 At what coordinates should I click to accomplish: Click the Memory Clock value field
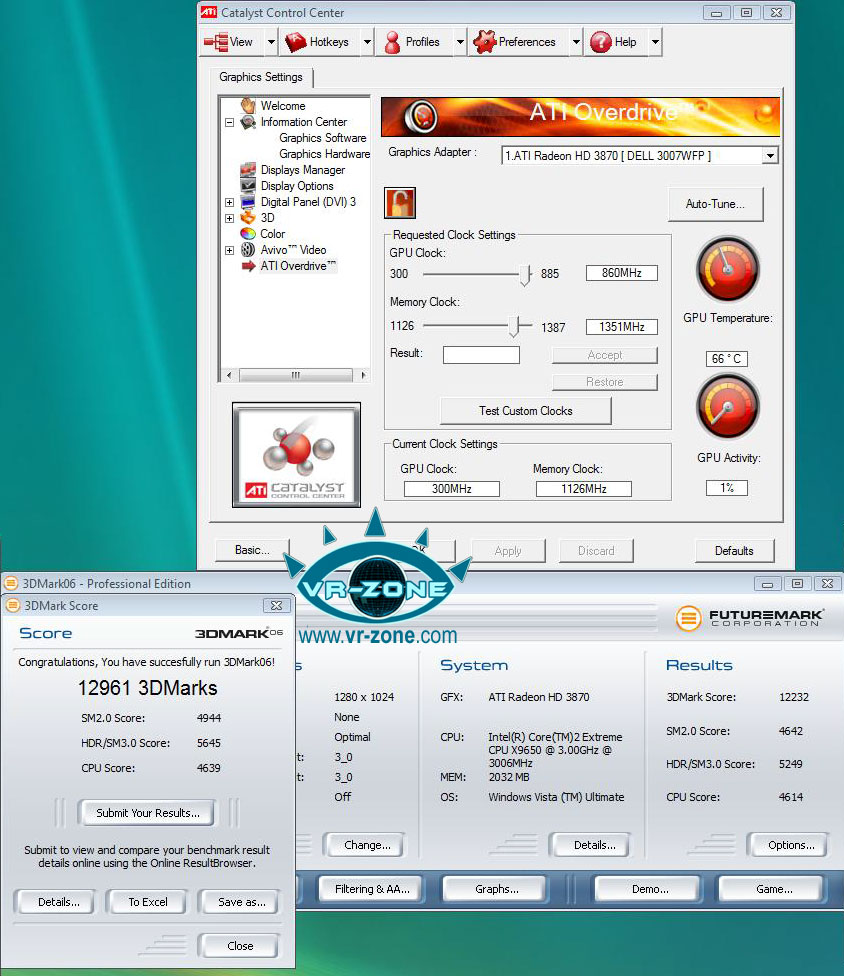621,327
